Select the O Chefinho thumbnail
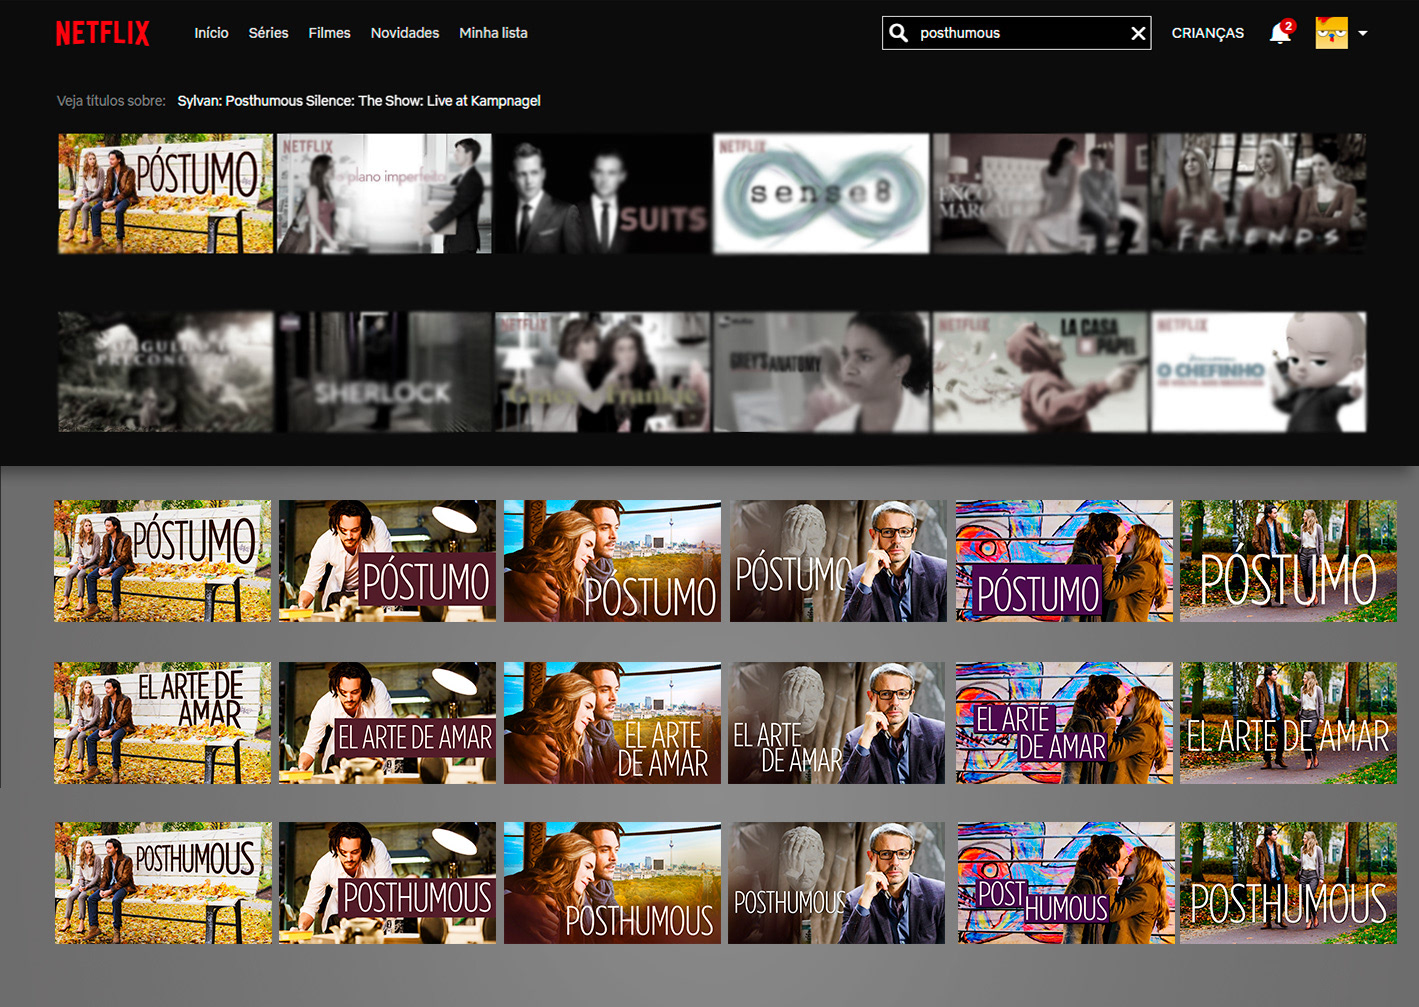Viewport: 1419px width, 1007px height. (x=1259, y=372)
